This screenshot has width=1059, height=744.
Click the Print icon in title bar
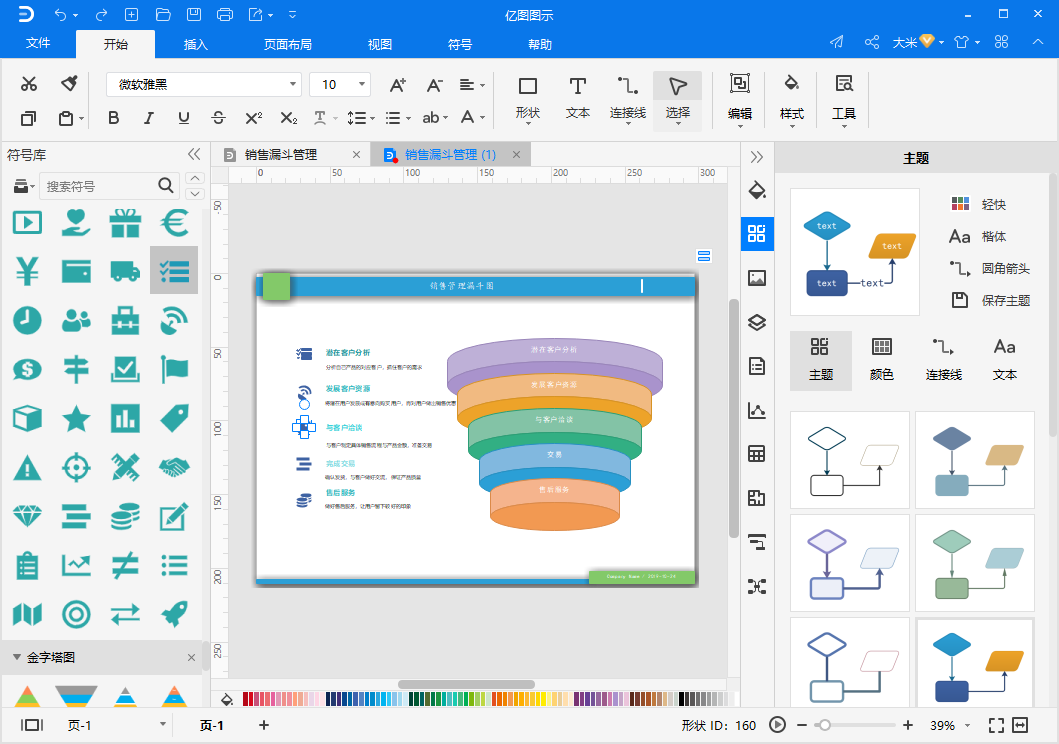click(x=225, y=14)
